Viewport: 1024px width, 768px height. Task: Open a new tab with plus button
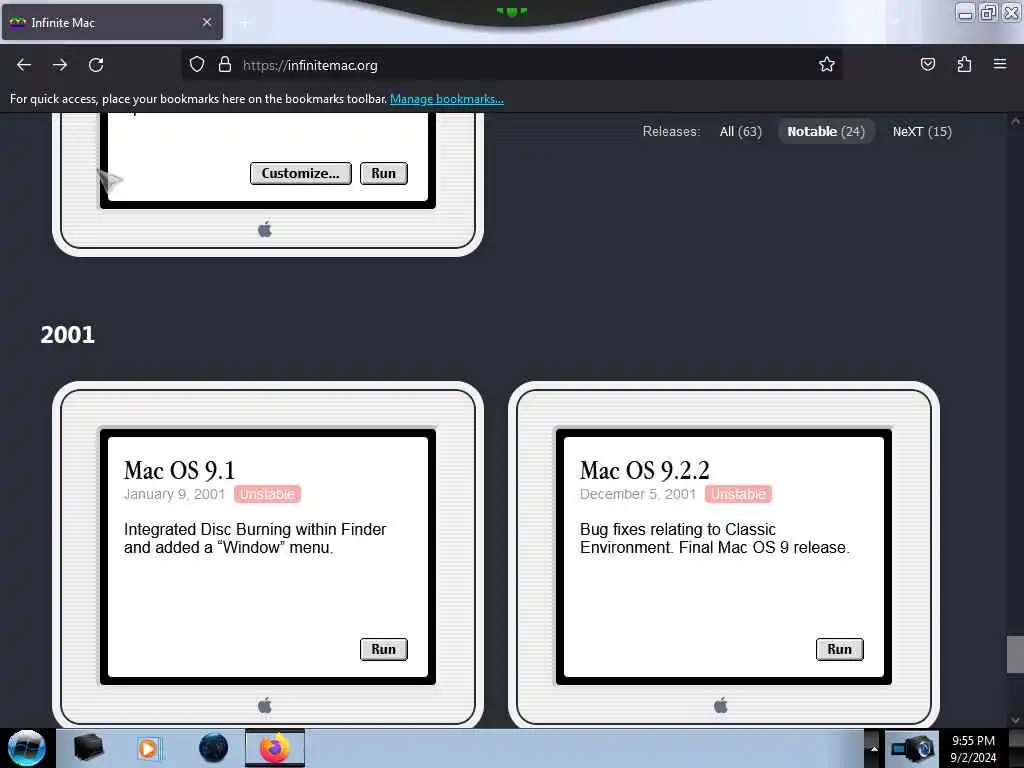pos(245,23)
